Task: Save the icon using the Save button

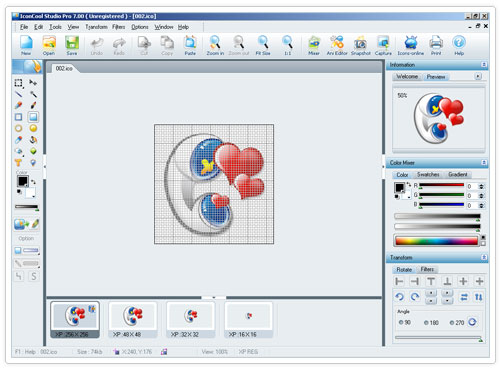Action: pyautogui.click(x=72, y=45)
